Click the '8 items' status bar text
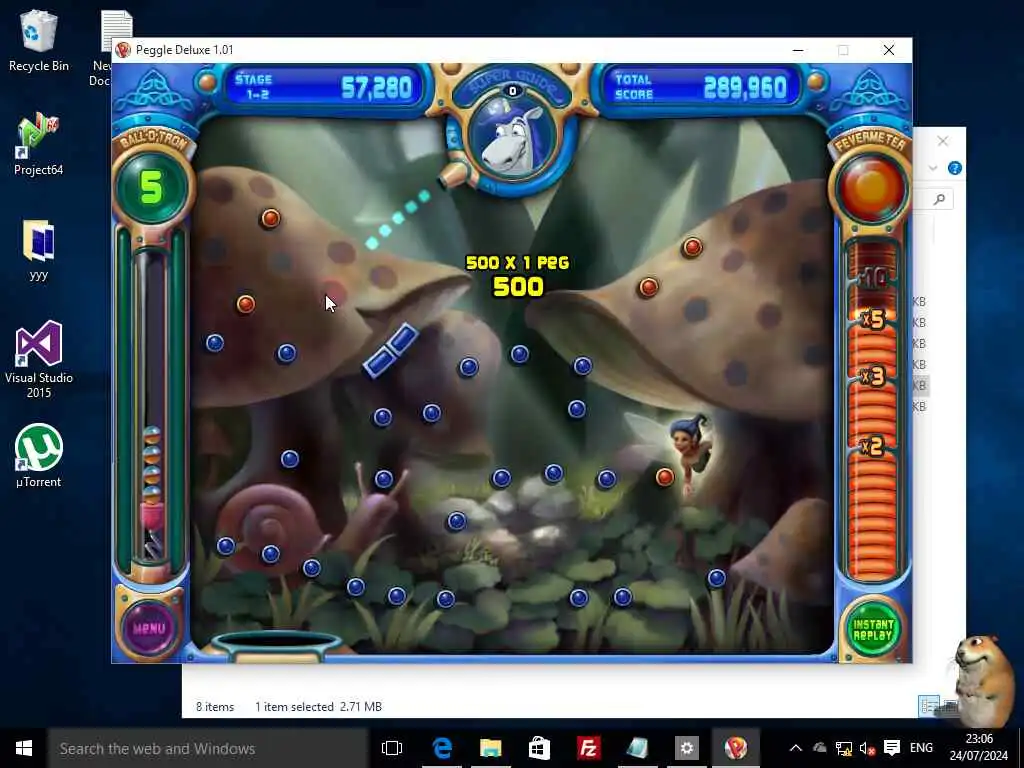Screen dimensions: 1024x768 215,707
